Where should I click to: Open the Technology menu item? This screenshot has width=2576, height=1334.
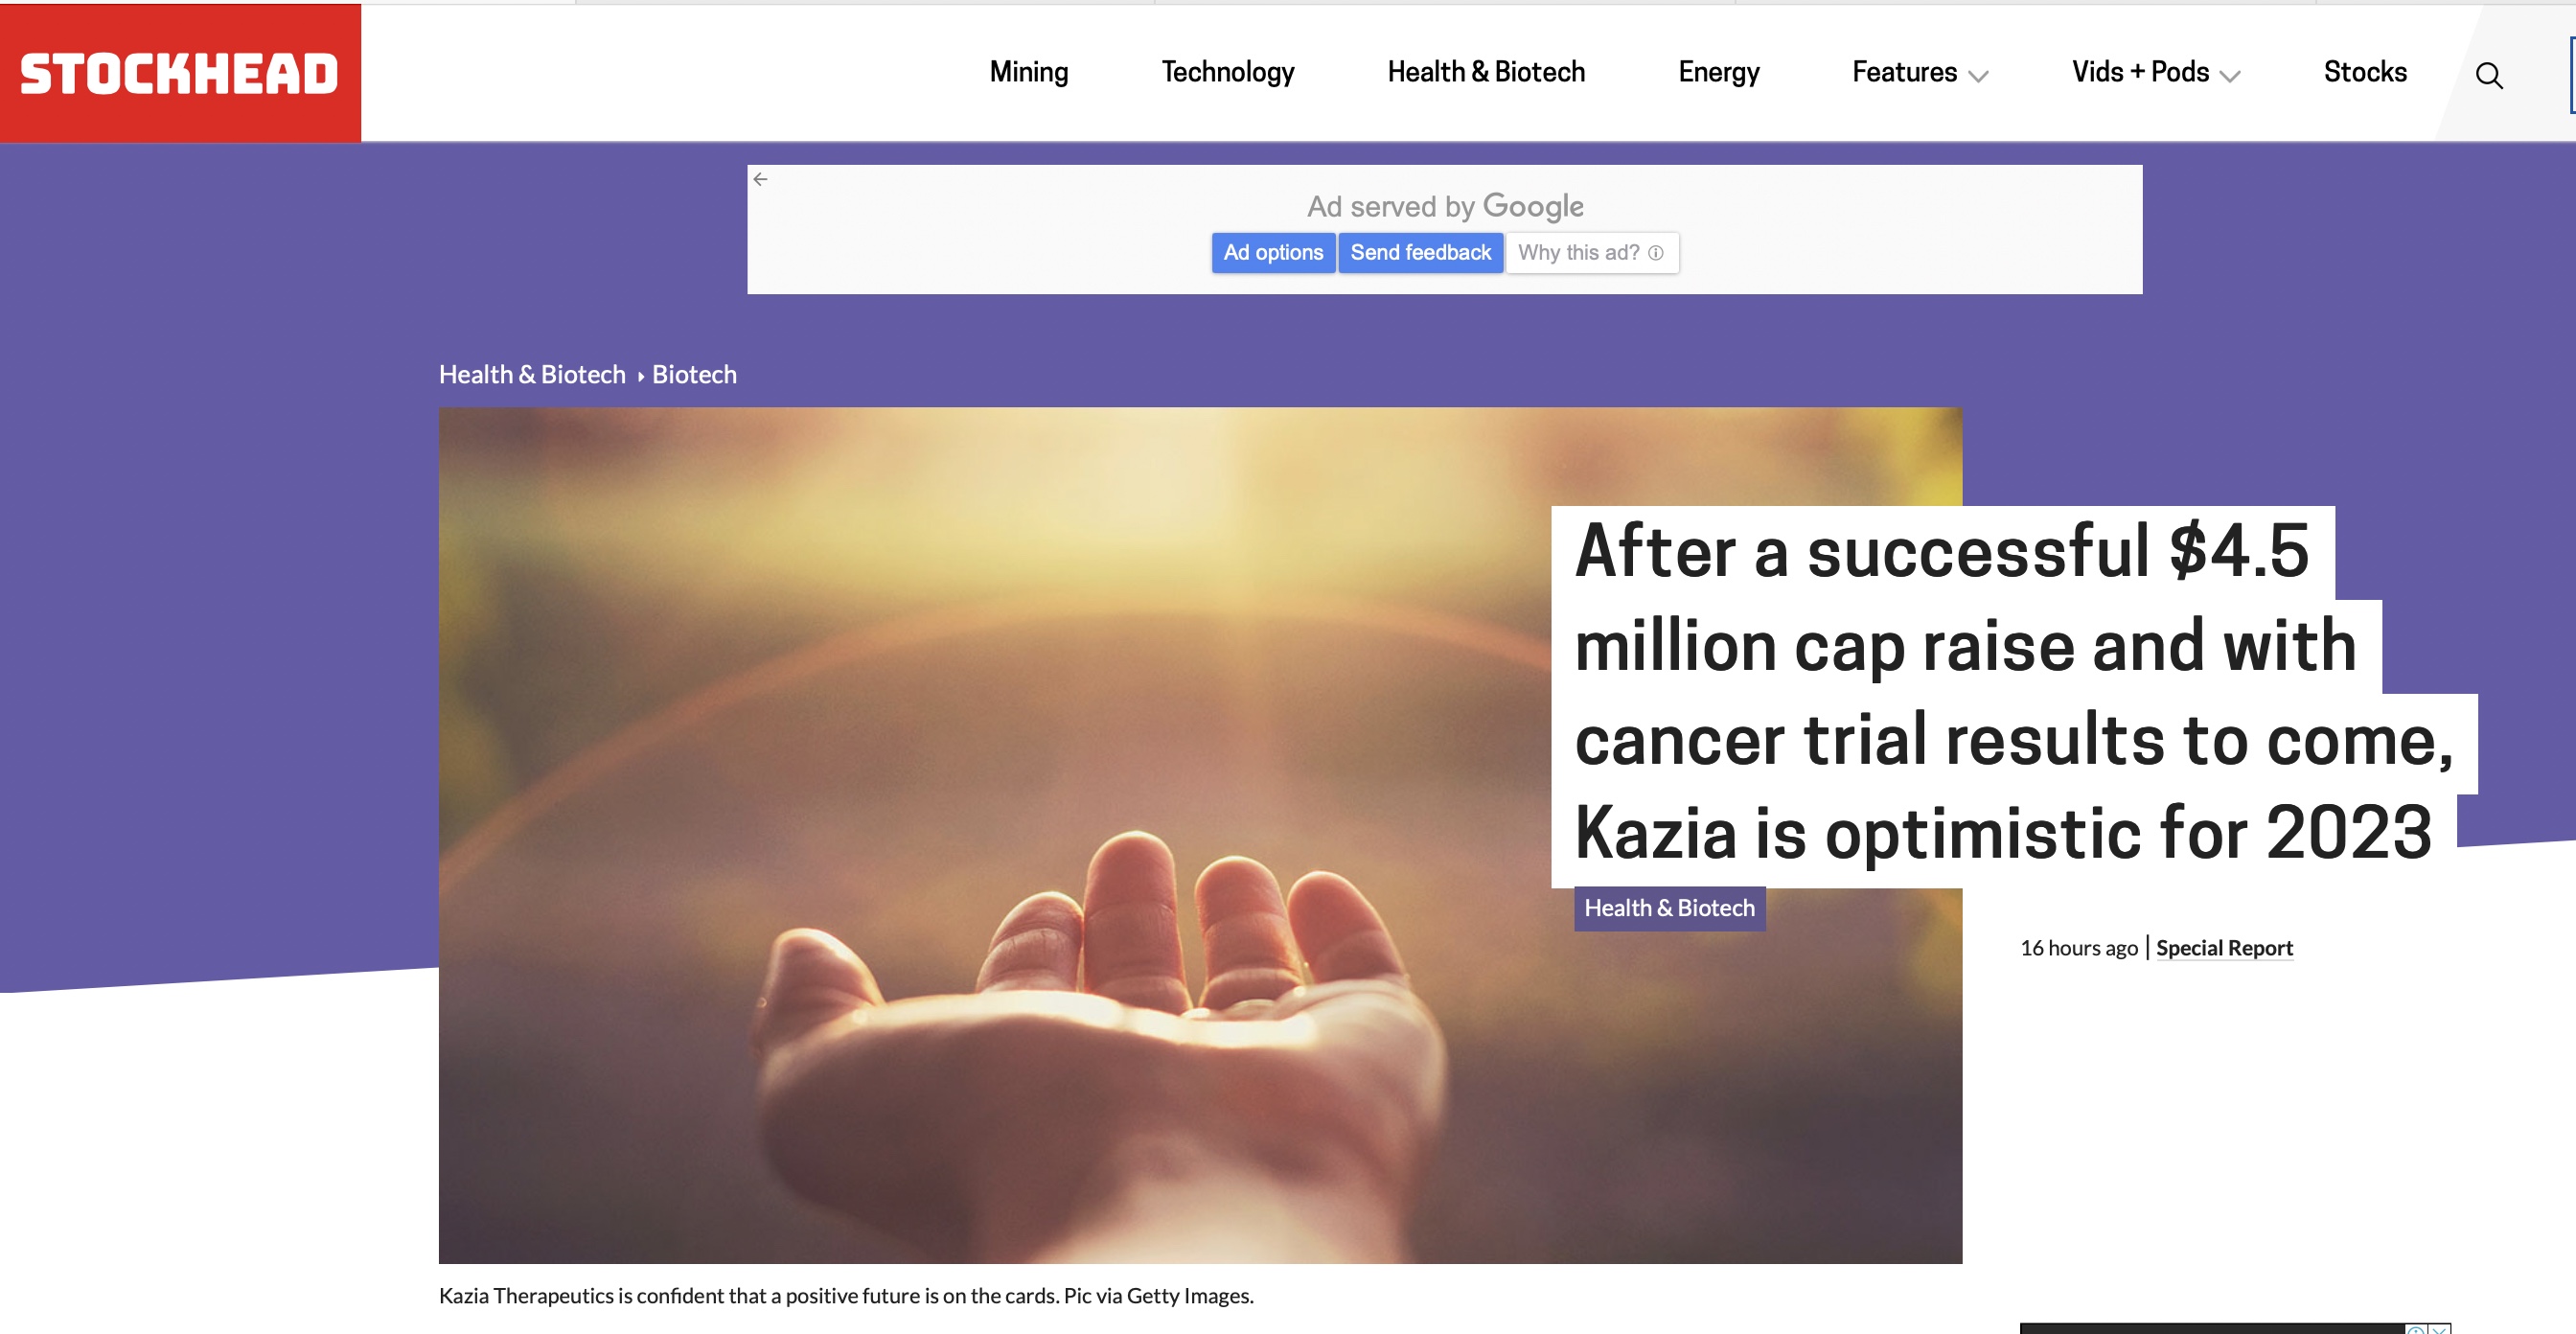click(1227, 72)
